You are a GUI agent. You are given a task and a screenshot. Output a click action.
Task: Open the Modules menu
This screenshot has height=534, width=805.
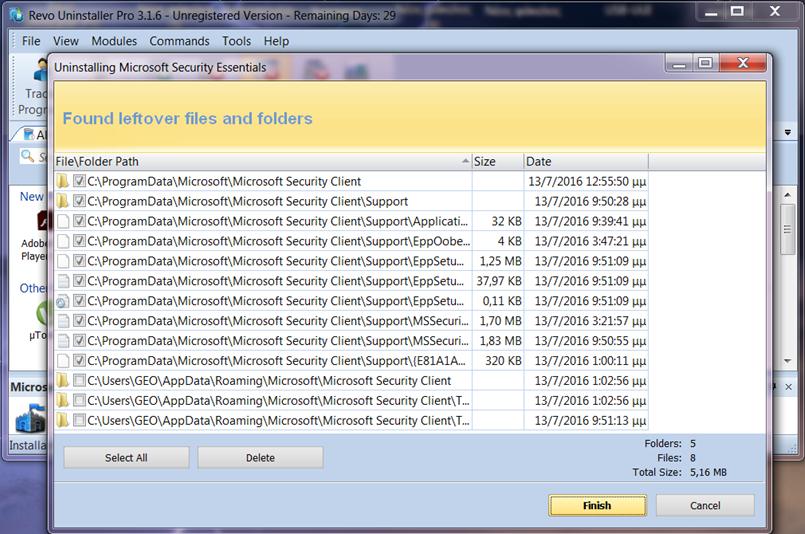click(x=114, y=41)
